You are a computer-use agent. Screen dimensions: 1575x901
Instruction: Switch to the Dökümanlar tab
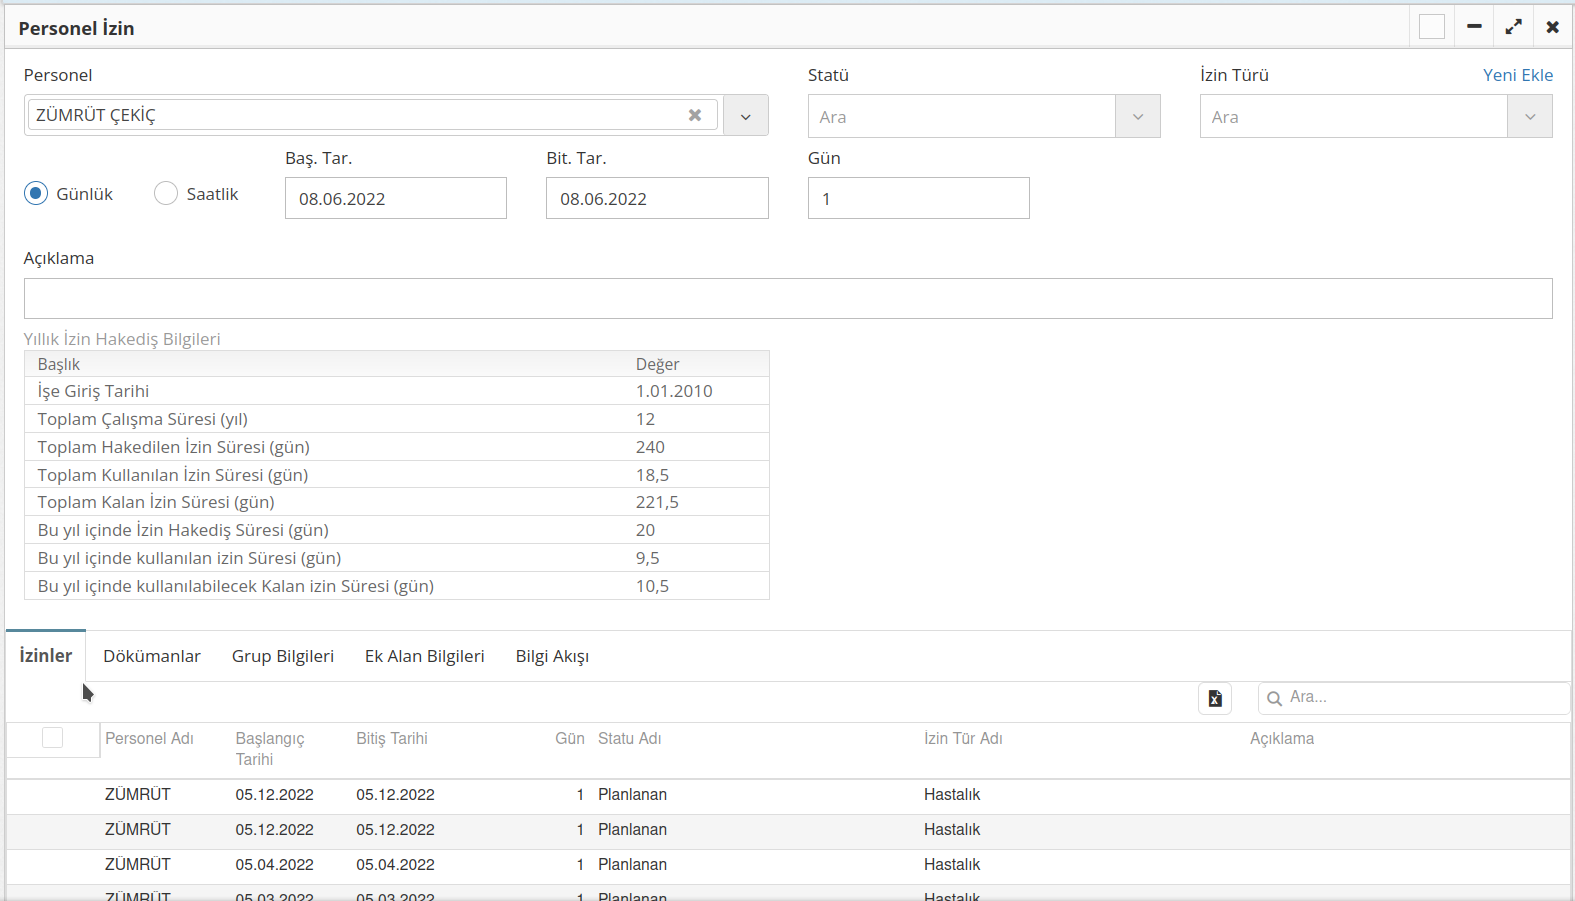[152, 656]
